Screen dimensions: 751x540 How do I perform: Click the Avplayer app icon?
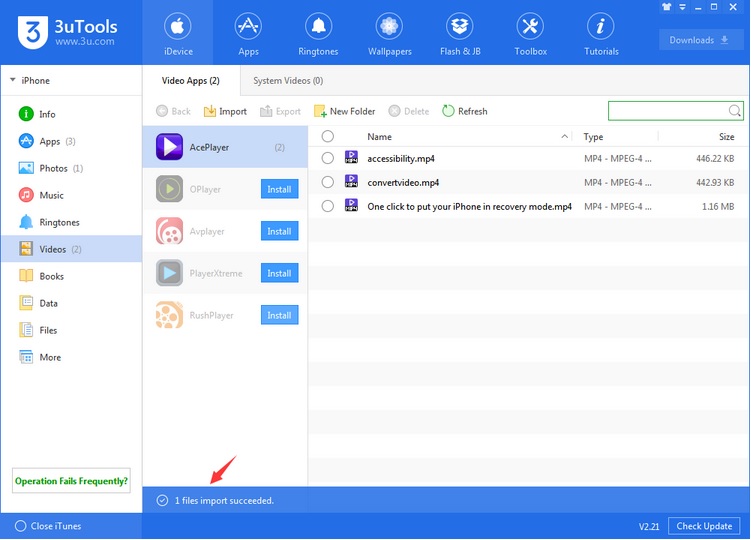coord(169,231)
